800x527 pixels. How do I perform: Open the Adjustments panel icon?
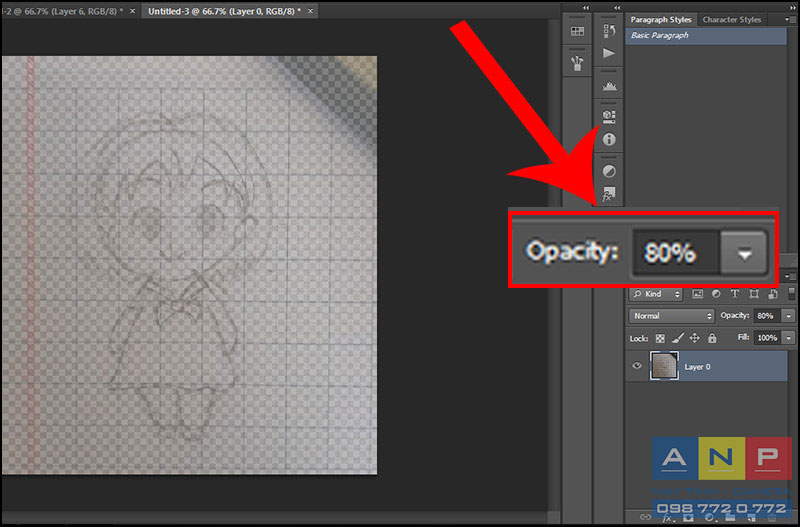609,171
